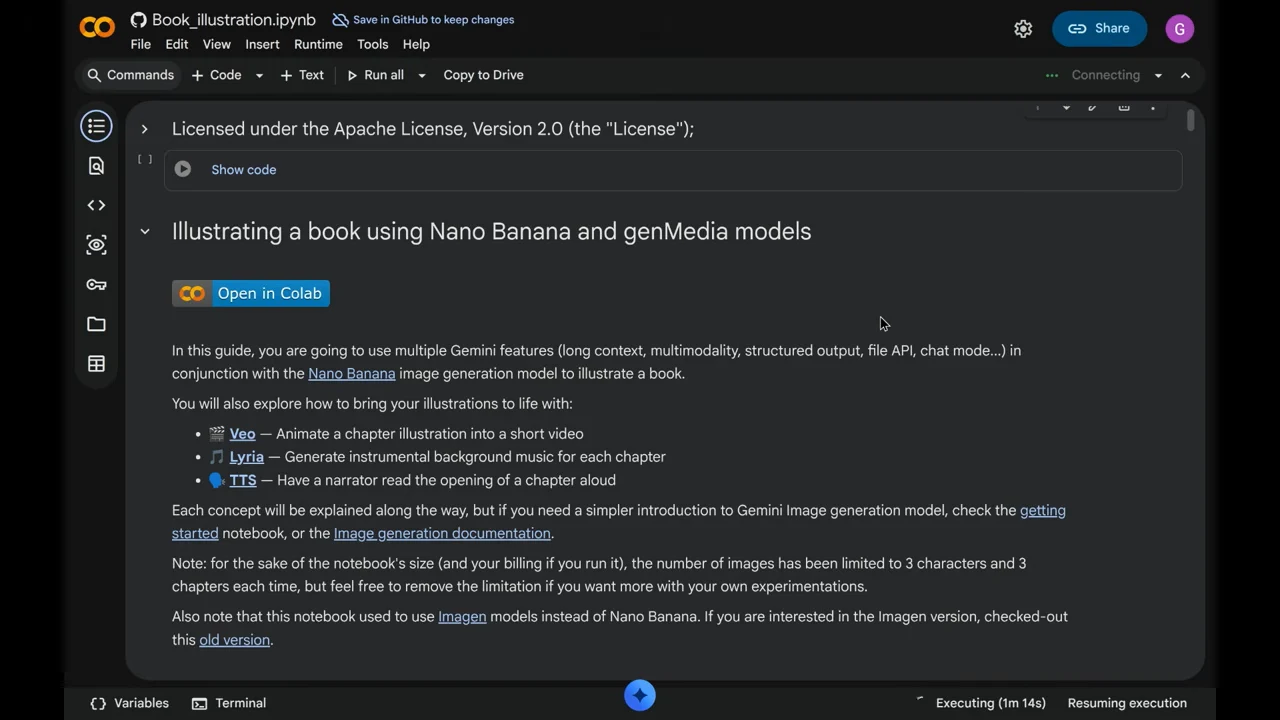Open the Runtime menu
Viewport: 1280px width, 720px height.
(318, 44)
